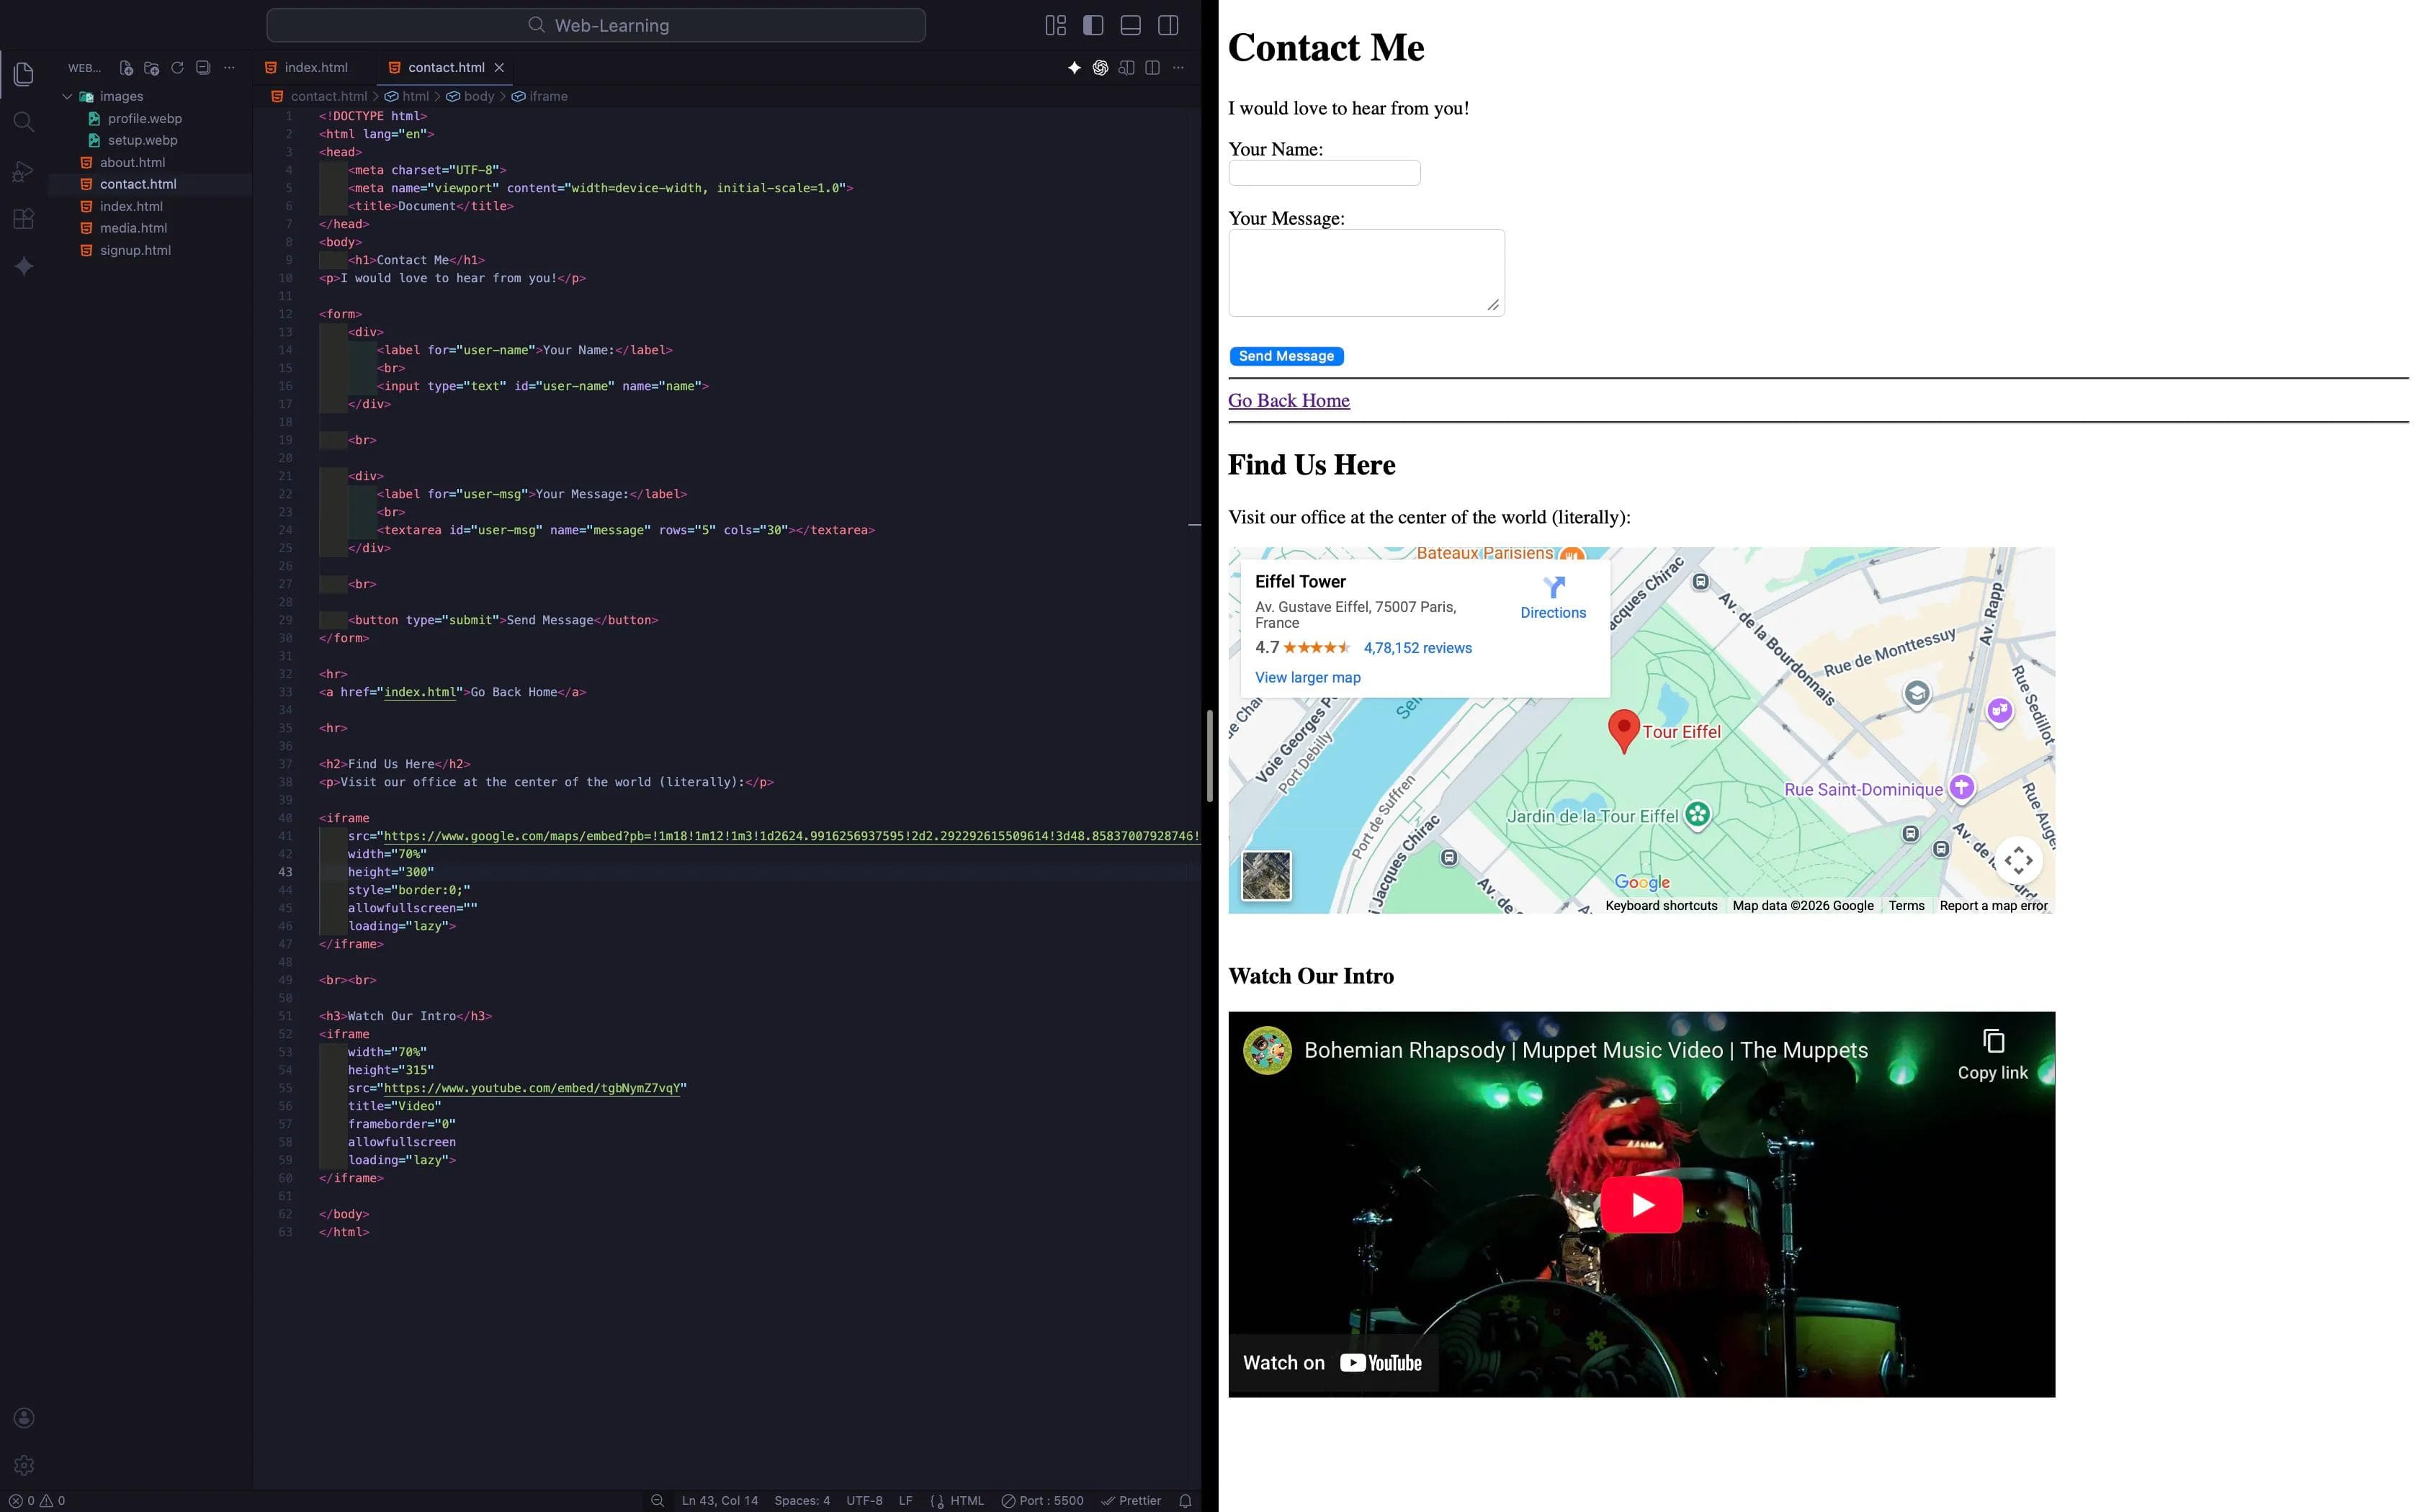Select the HTML language mode in status bar
This screenshot has height=1512, width=2420.
(966, 1500)
